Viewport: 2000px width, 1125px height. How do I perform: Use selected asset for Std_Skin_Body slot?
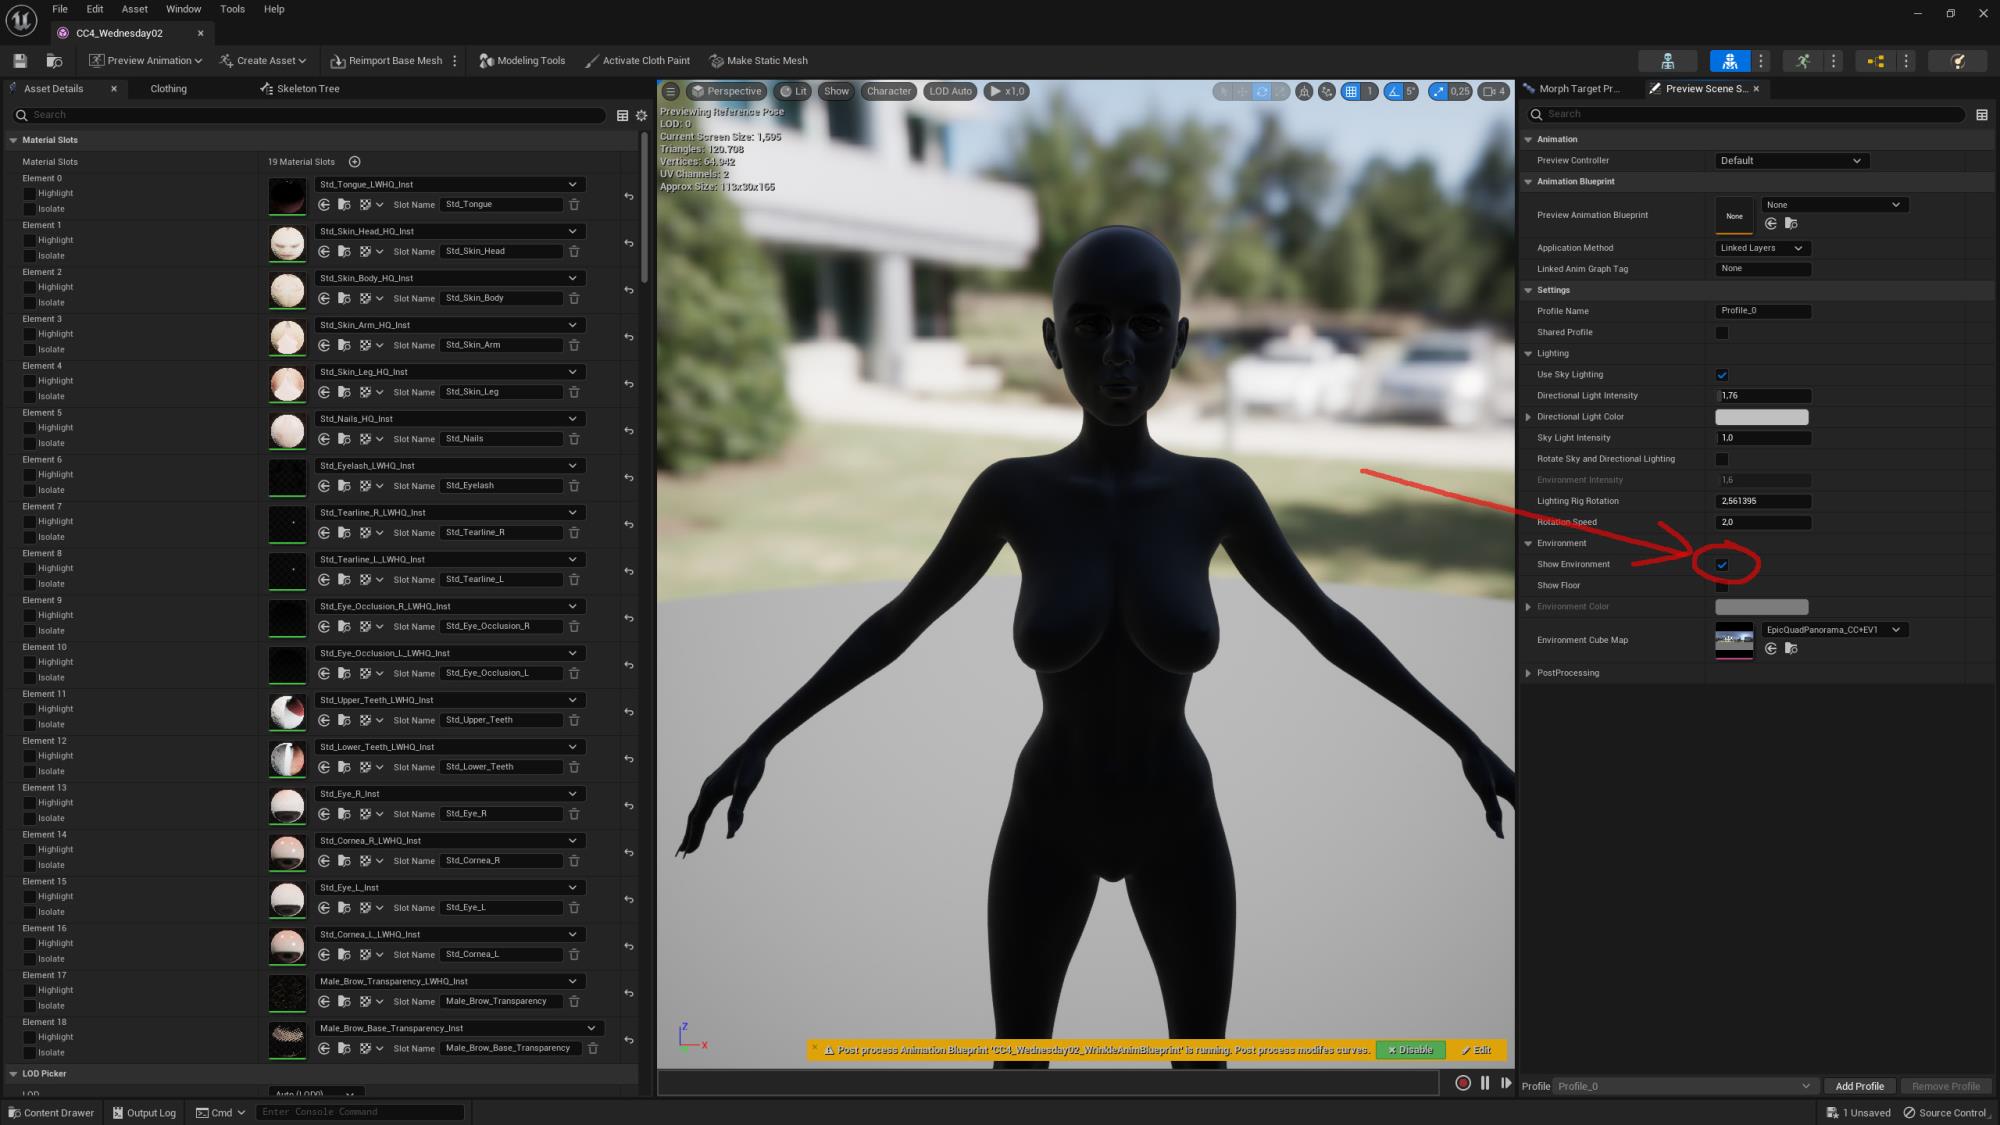pyautogui.click(x=324, y=298)
